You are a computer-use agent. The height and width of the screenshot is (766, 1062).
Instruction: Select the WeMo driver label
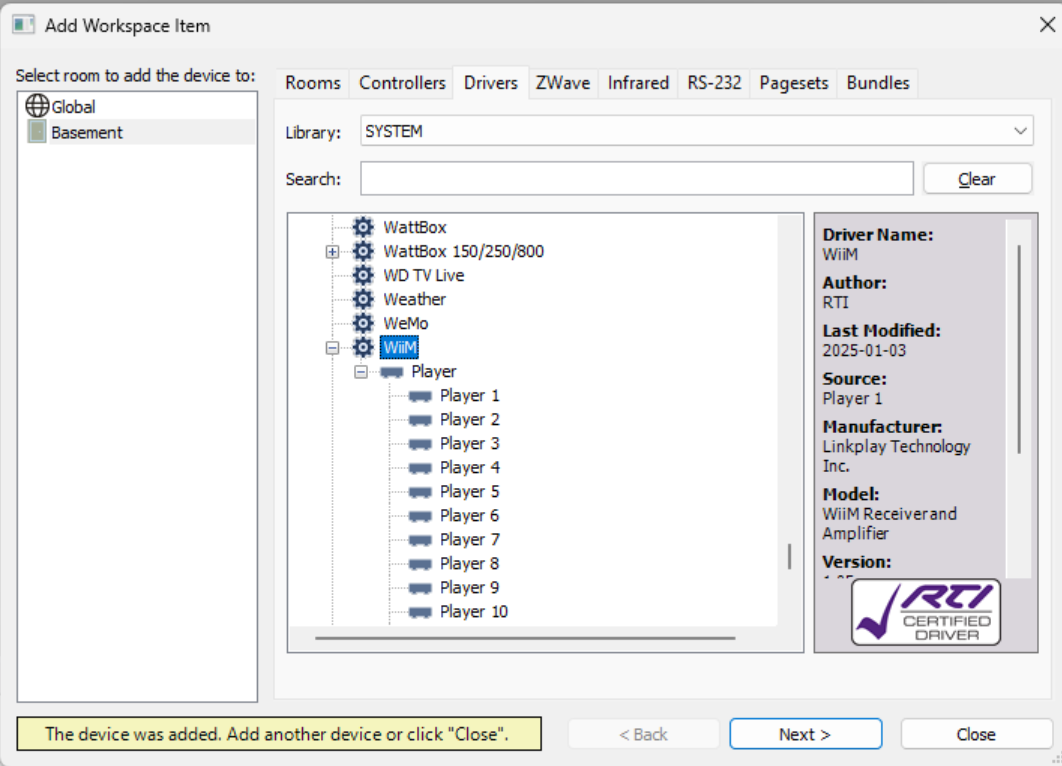pyautogui.click(x=405, y=323)
